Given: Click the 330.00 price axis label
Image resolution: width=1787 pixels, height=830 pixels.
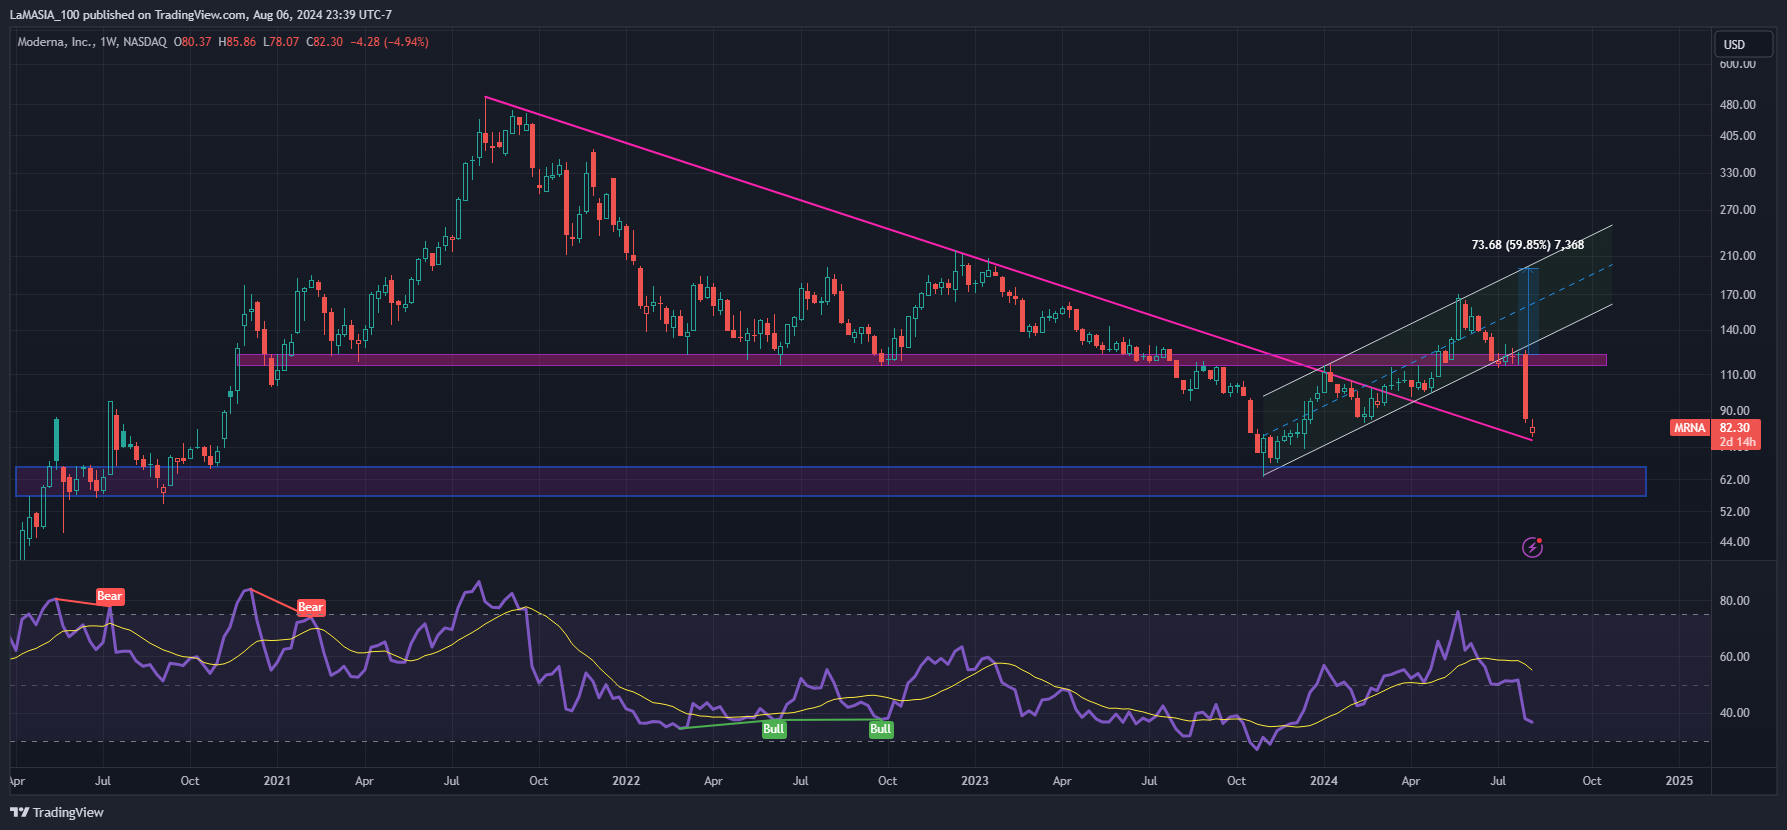Looking at the screenshot, I should [1737, 173].
